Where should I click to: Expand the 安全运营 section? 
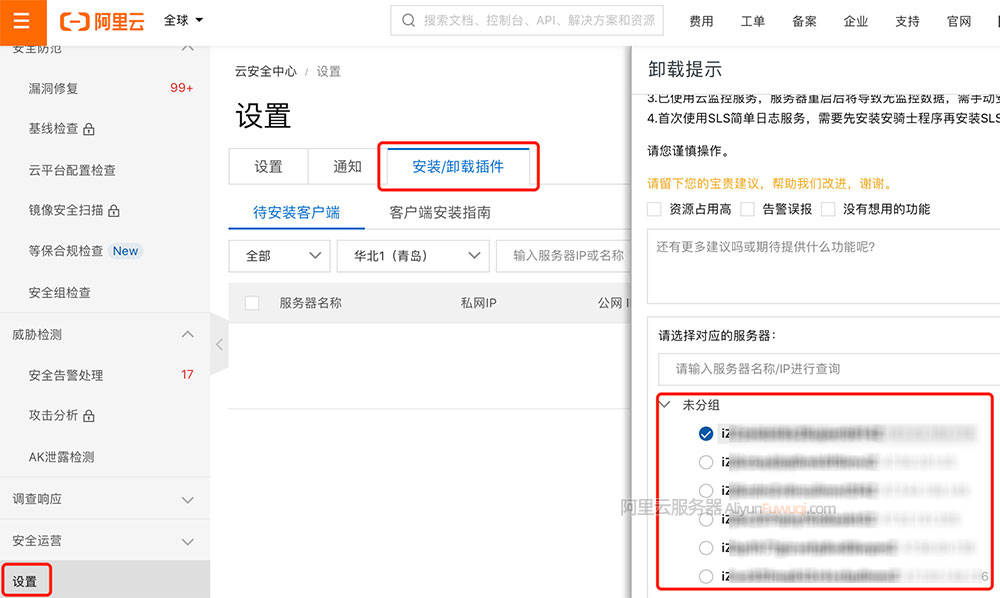pyautogui.click(x=188, y=541)
